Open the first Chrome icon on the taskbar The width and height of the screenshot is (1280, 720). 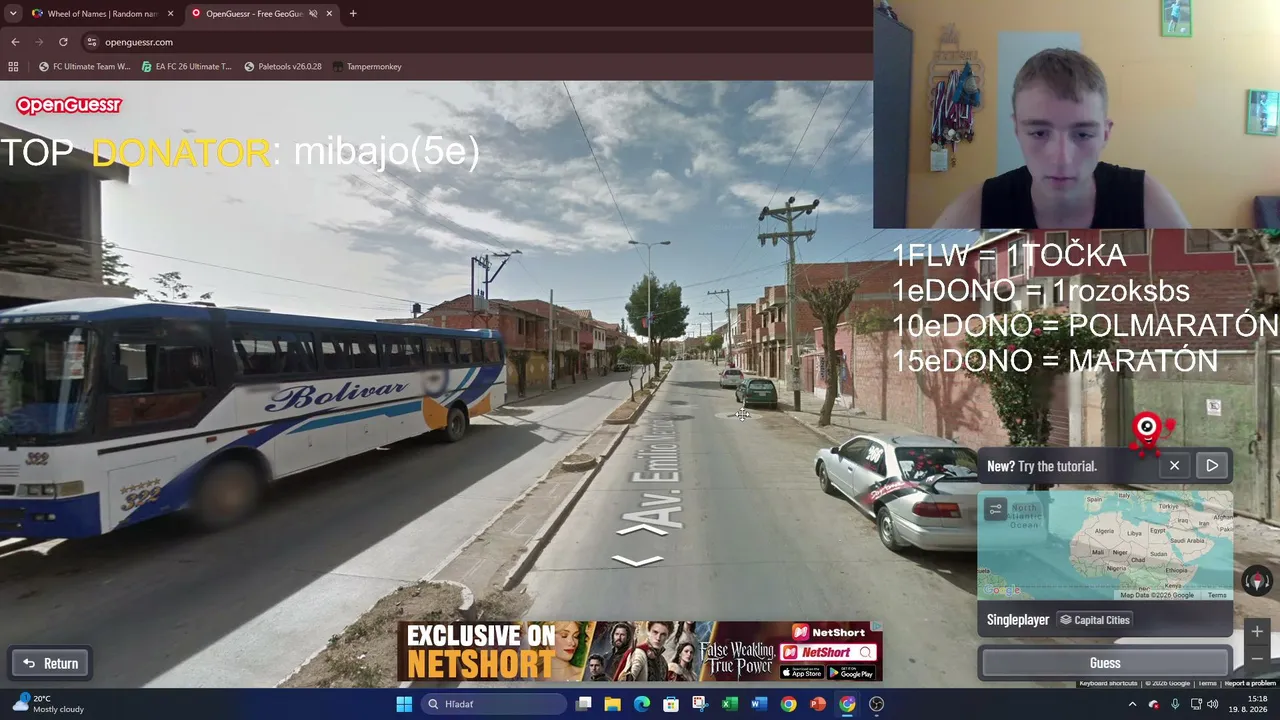pos(788,704)
